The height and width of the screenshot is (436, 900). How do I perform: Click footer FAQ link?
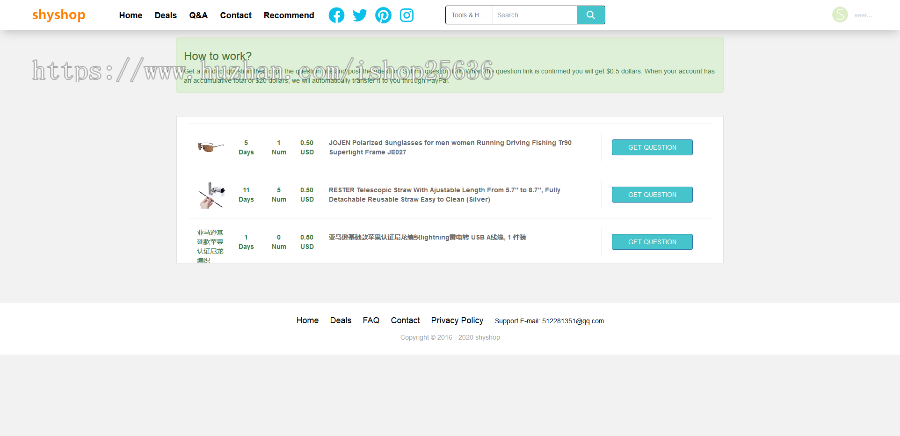click(371, 320)
